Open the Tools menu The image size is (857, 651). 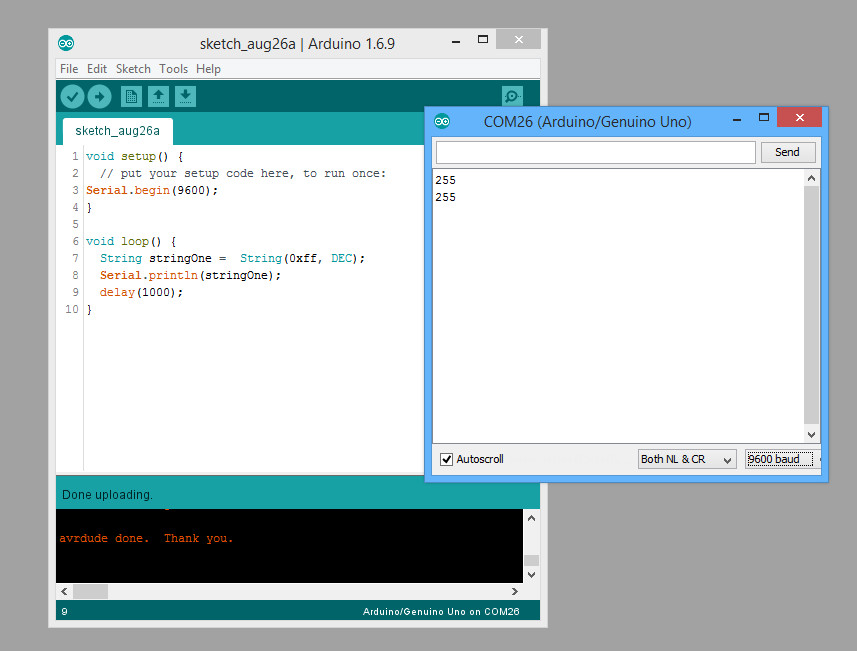(173, 69)
